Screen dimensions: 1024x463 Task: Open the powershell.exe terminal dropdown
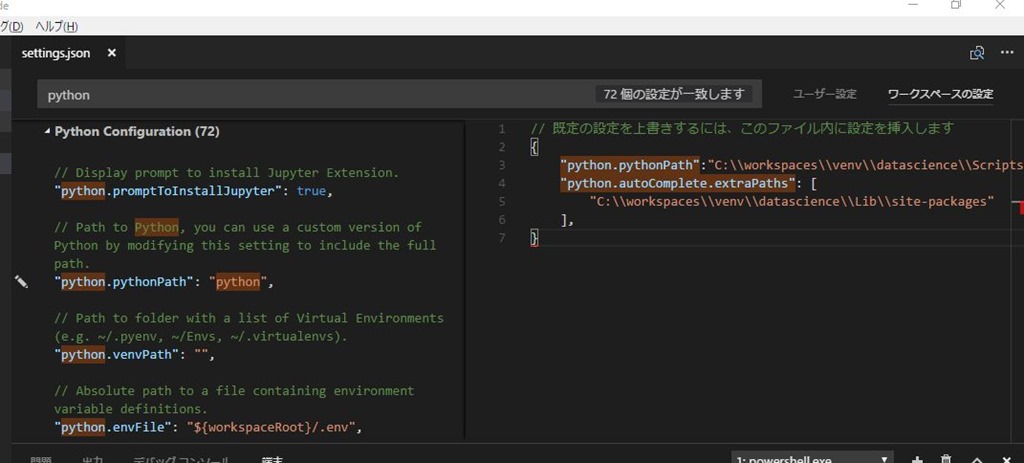pyautogui.click(x=812, y=458)
